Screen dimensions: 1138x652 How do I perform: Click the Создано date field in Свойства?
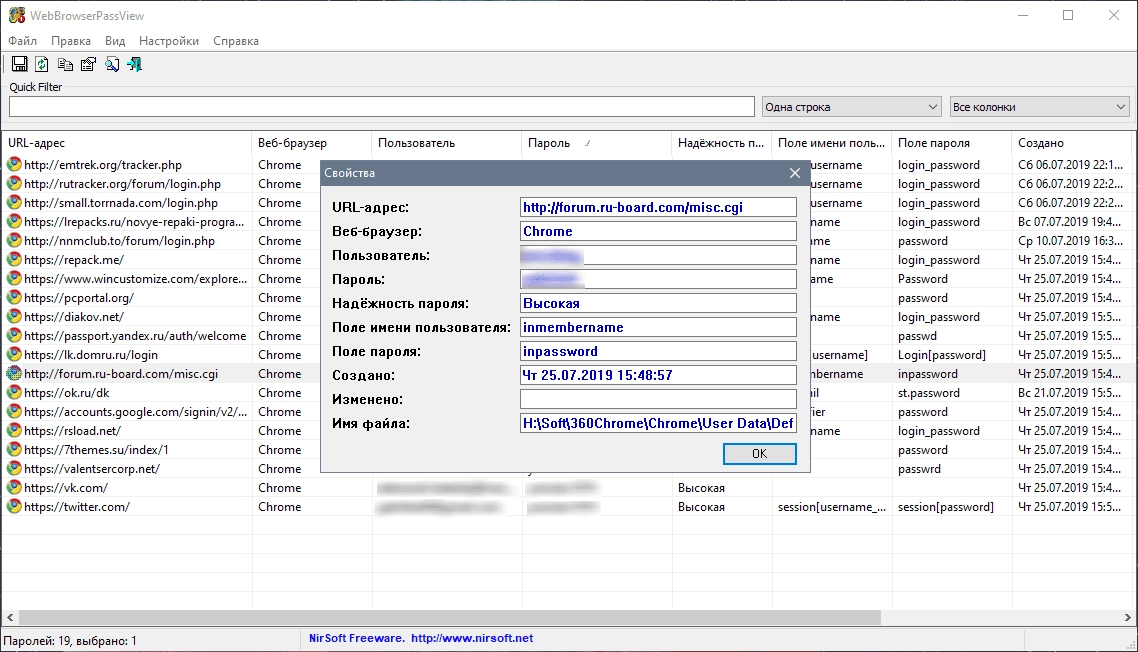coord(658,375)
